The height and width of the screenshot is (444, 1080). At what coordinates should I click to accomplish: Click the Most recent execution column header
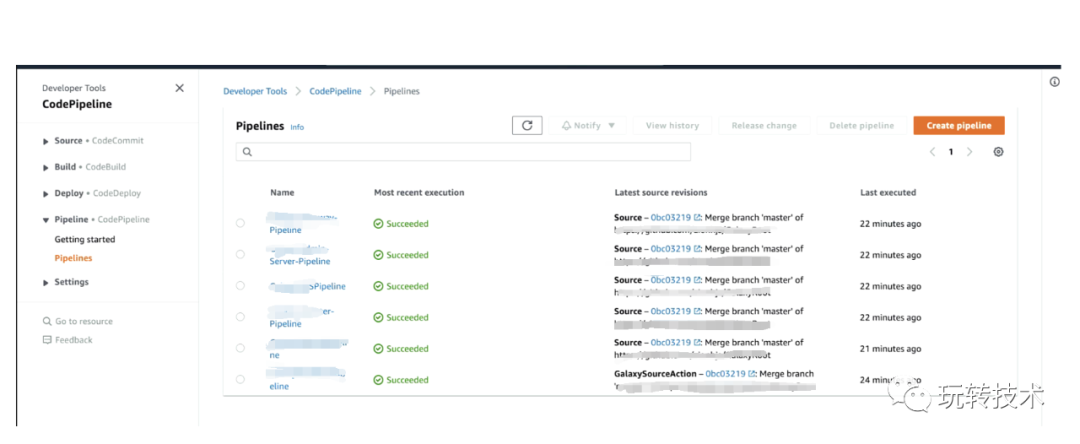coord(419,193)
